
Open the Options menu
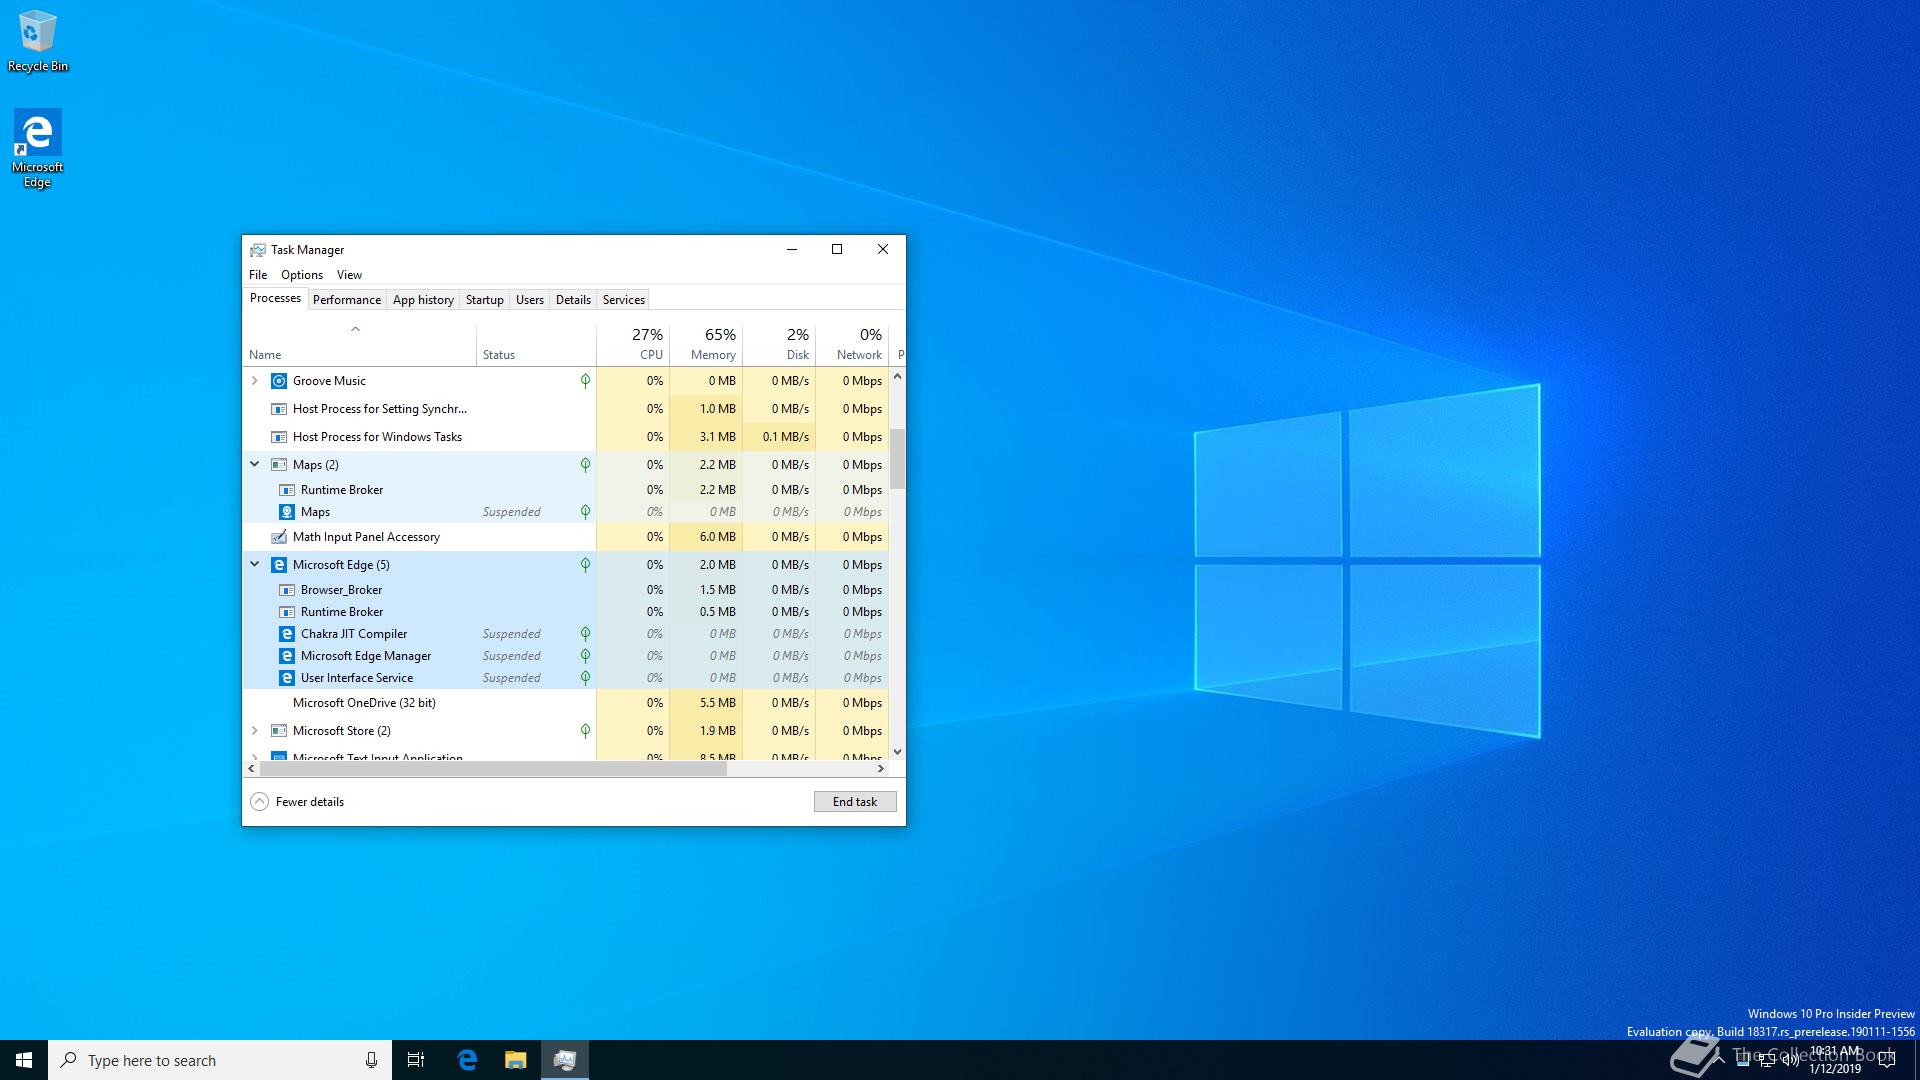(302, 275)
